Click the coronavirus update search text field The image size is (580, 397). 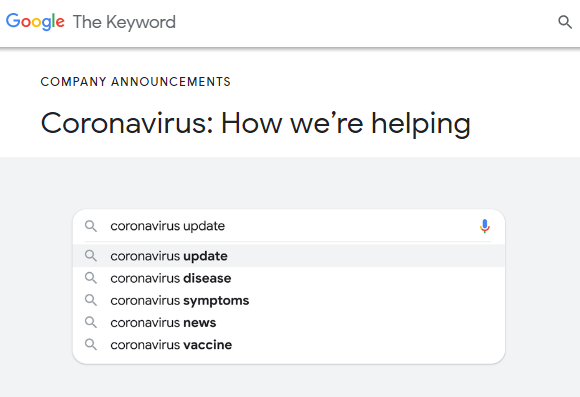tap(289, 226)
